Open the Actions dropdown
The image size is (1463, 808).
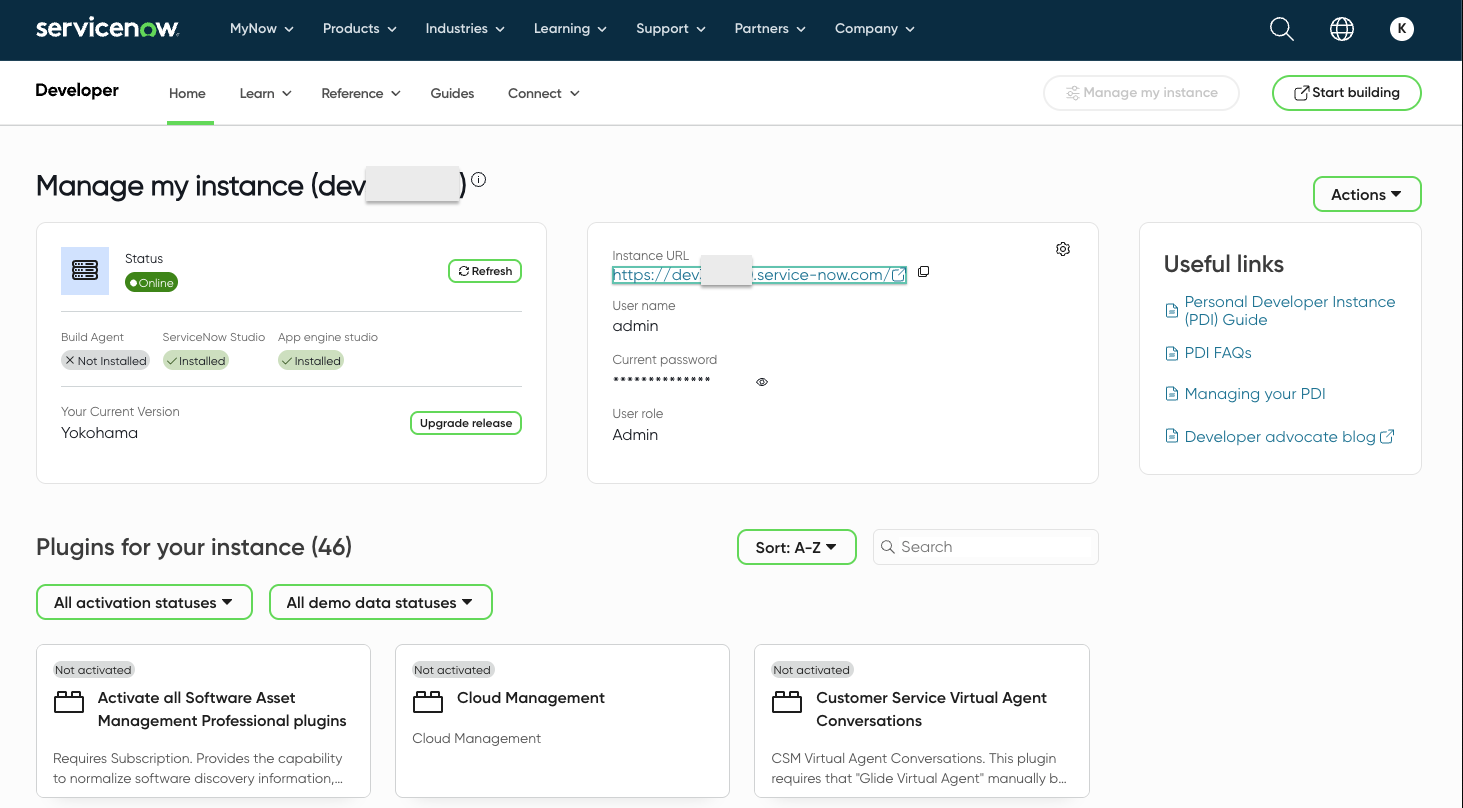pos(1367,194)
